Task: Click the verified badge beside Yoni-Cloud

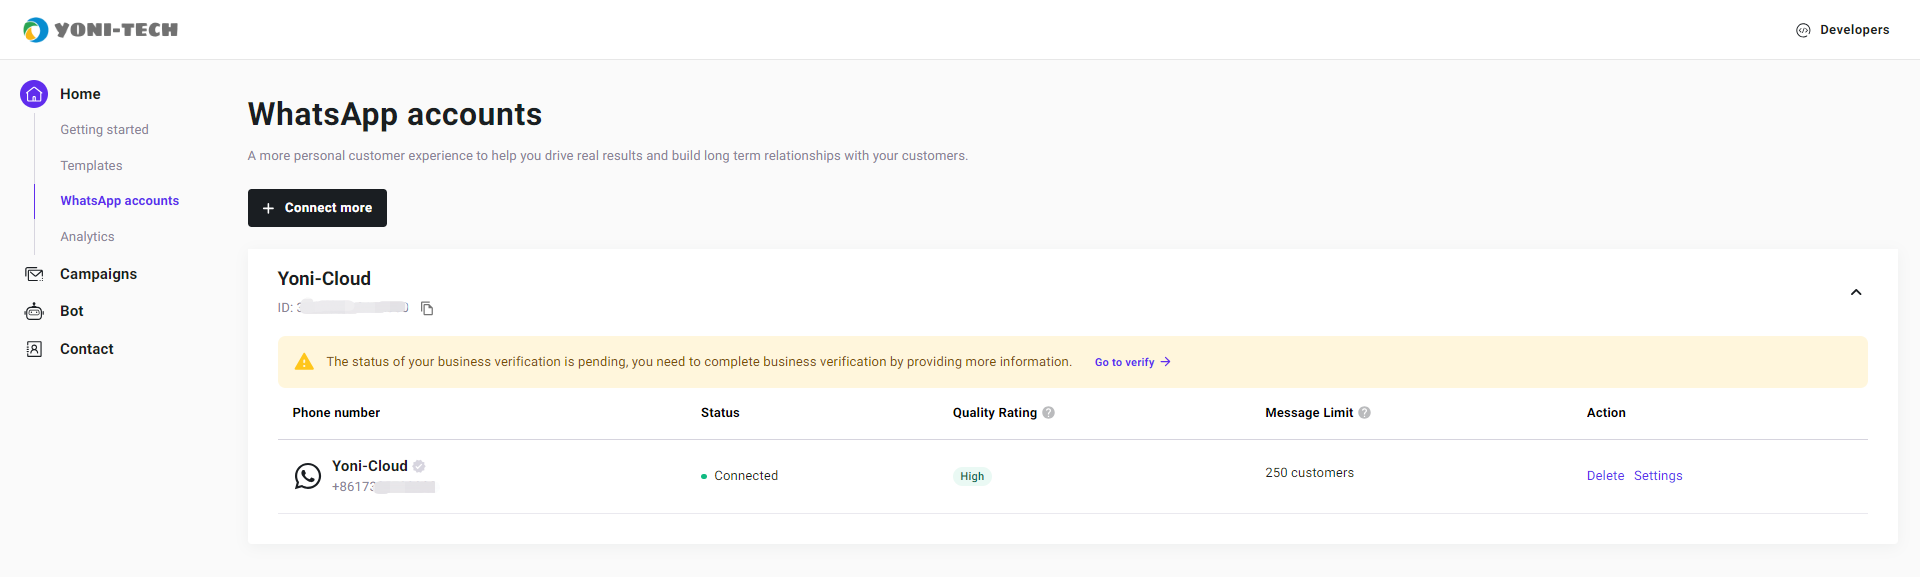Action: 419,466
